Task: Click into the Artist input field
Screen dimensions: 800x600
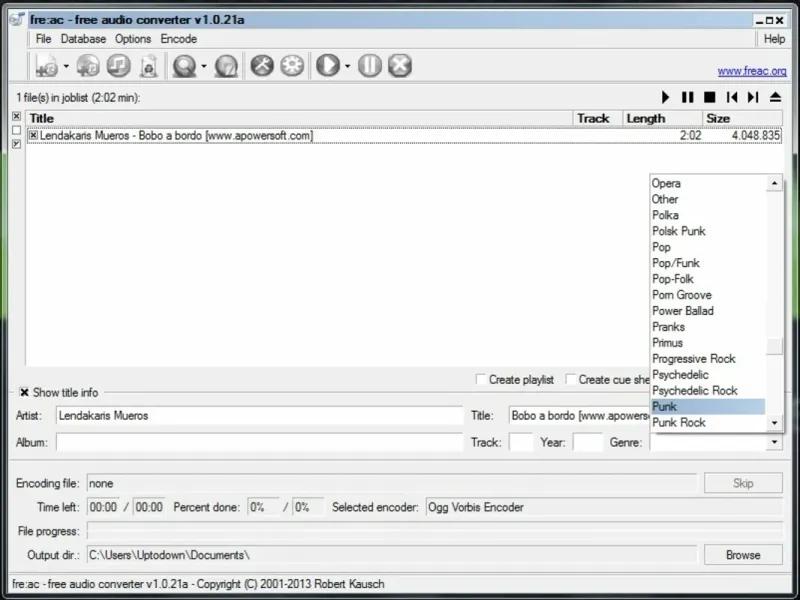Action: (x=259, y=415)
